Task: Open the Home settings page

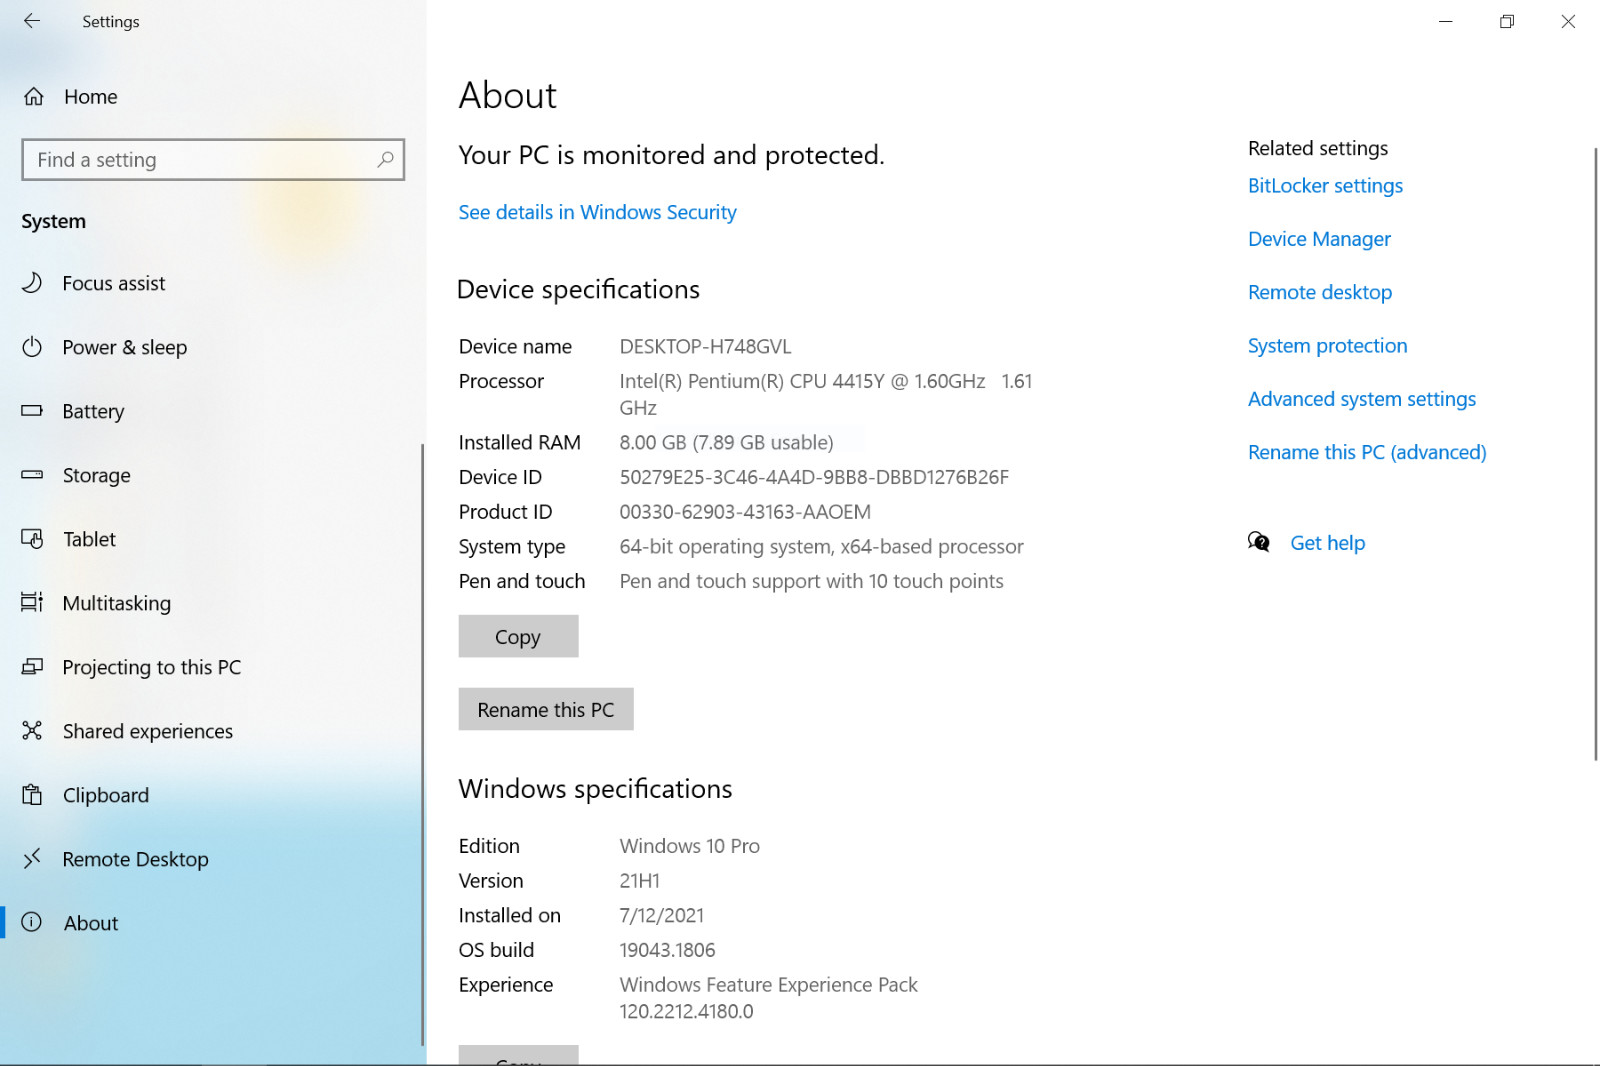Action: coord(212,97)
